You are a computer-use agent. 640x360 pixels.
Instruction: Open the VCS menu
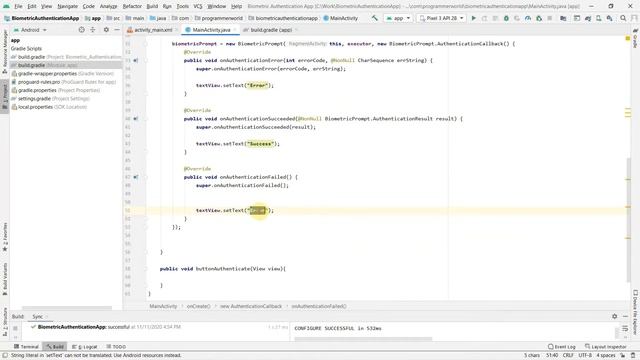[198, 6]
